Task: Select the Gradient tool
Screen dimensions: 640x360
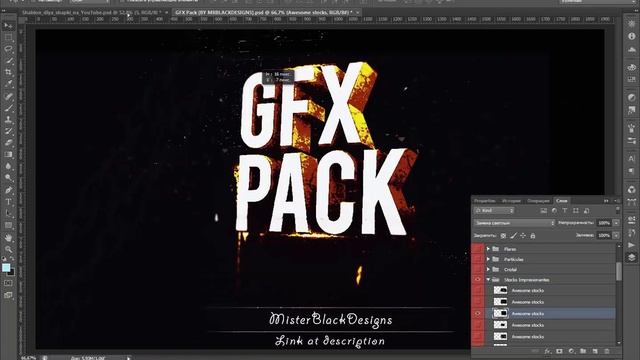Action: pos(8,155)
